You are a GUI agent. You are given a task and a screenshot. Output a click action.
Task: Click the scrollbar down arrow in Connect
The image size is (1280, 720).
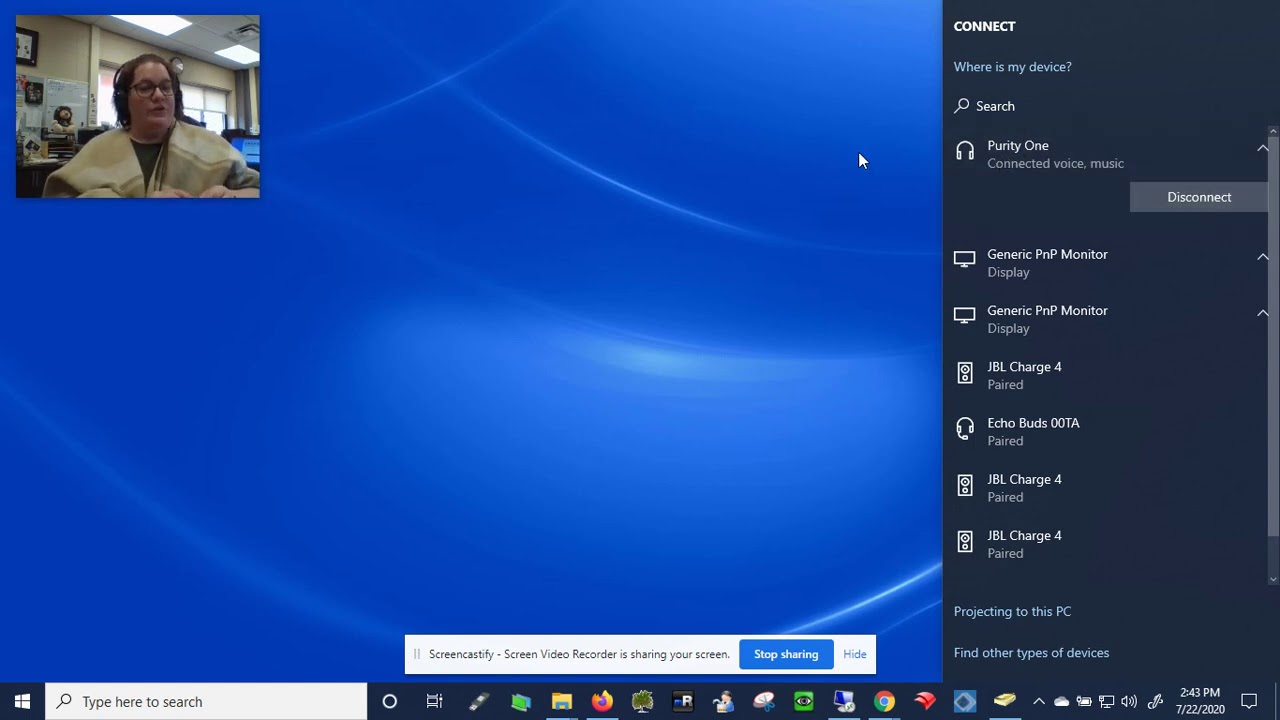pos(1273,579)
